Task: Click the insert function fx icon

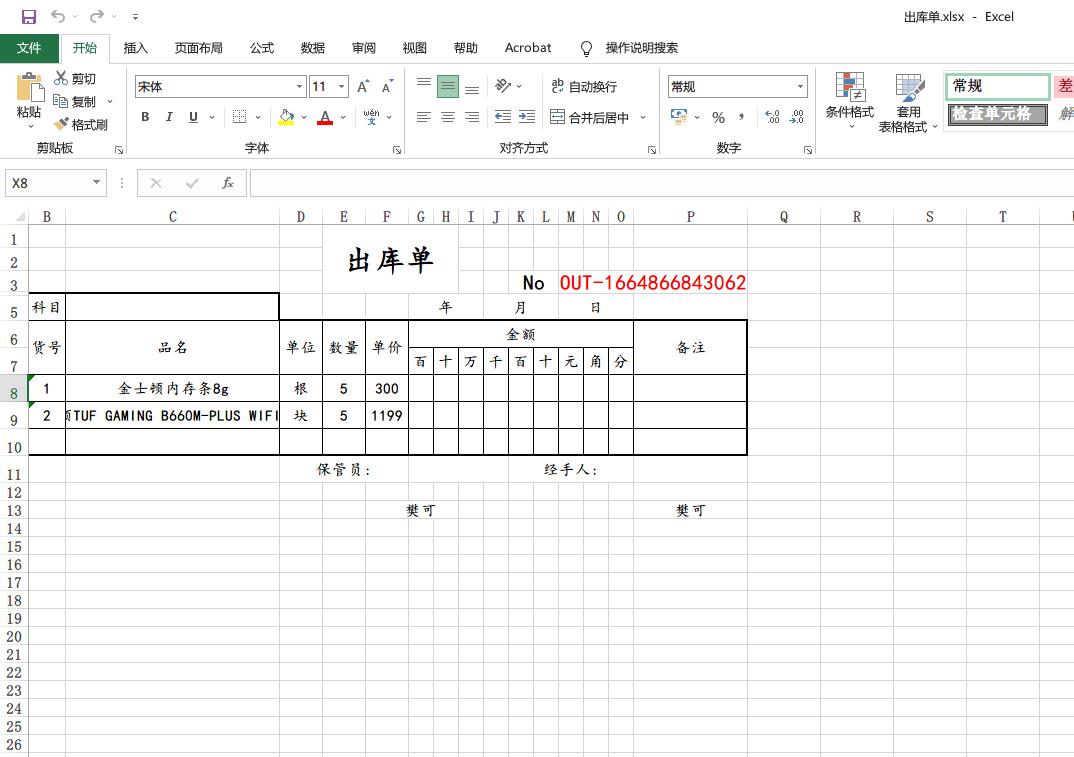Action: [x=228, y=183]
